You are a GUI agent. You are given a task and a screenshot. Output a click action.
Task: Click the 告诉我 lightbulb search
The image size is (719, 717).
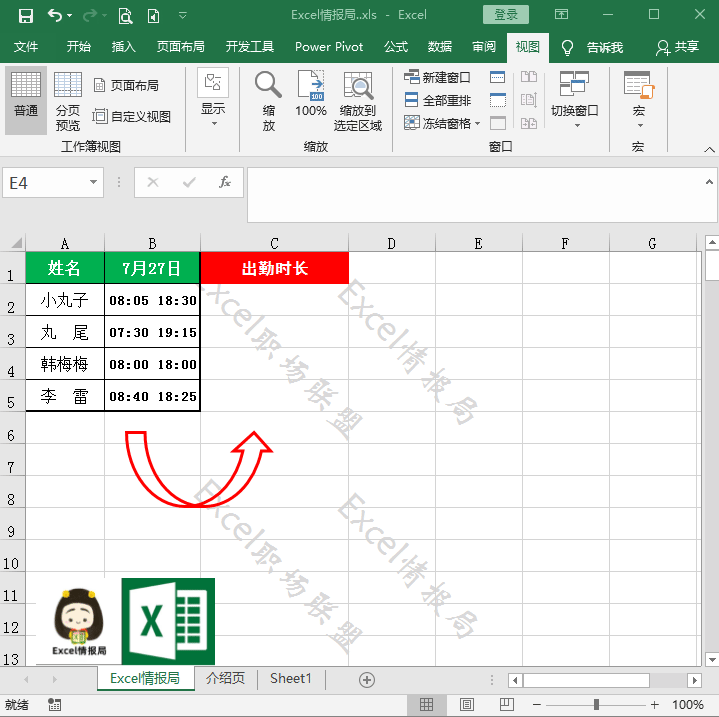tap(592, 47)
